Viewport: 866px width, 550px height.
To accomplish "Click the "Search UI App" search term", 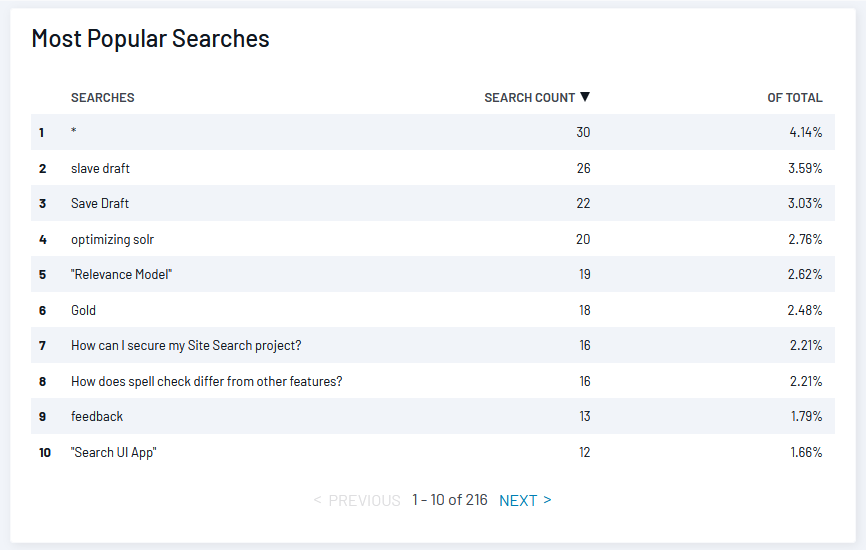I will pyautogui.click(x=114, y=453).
